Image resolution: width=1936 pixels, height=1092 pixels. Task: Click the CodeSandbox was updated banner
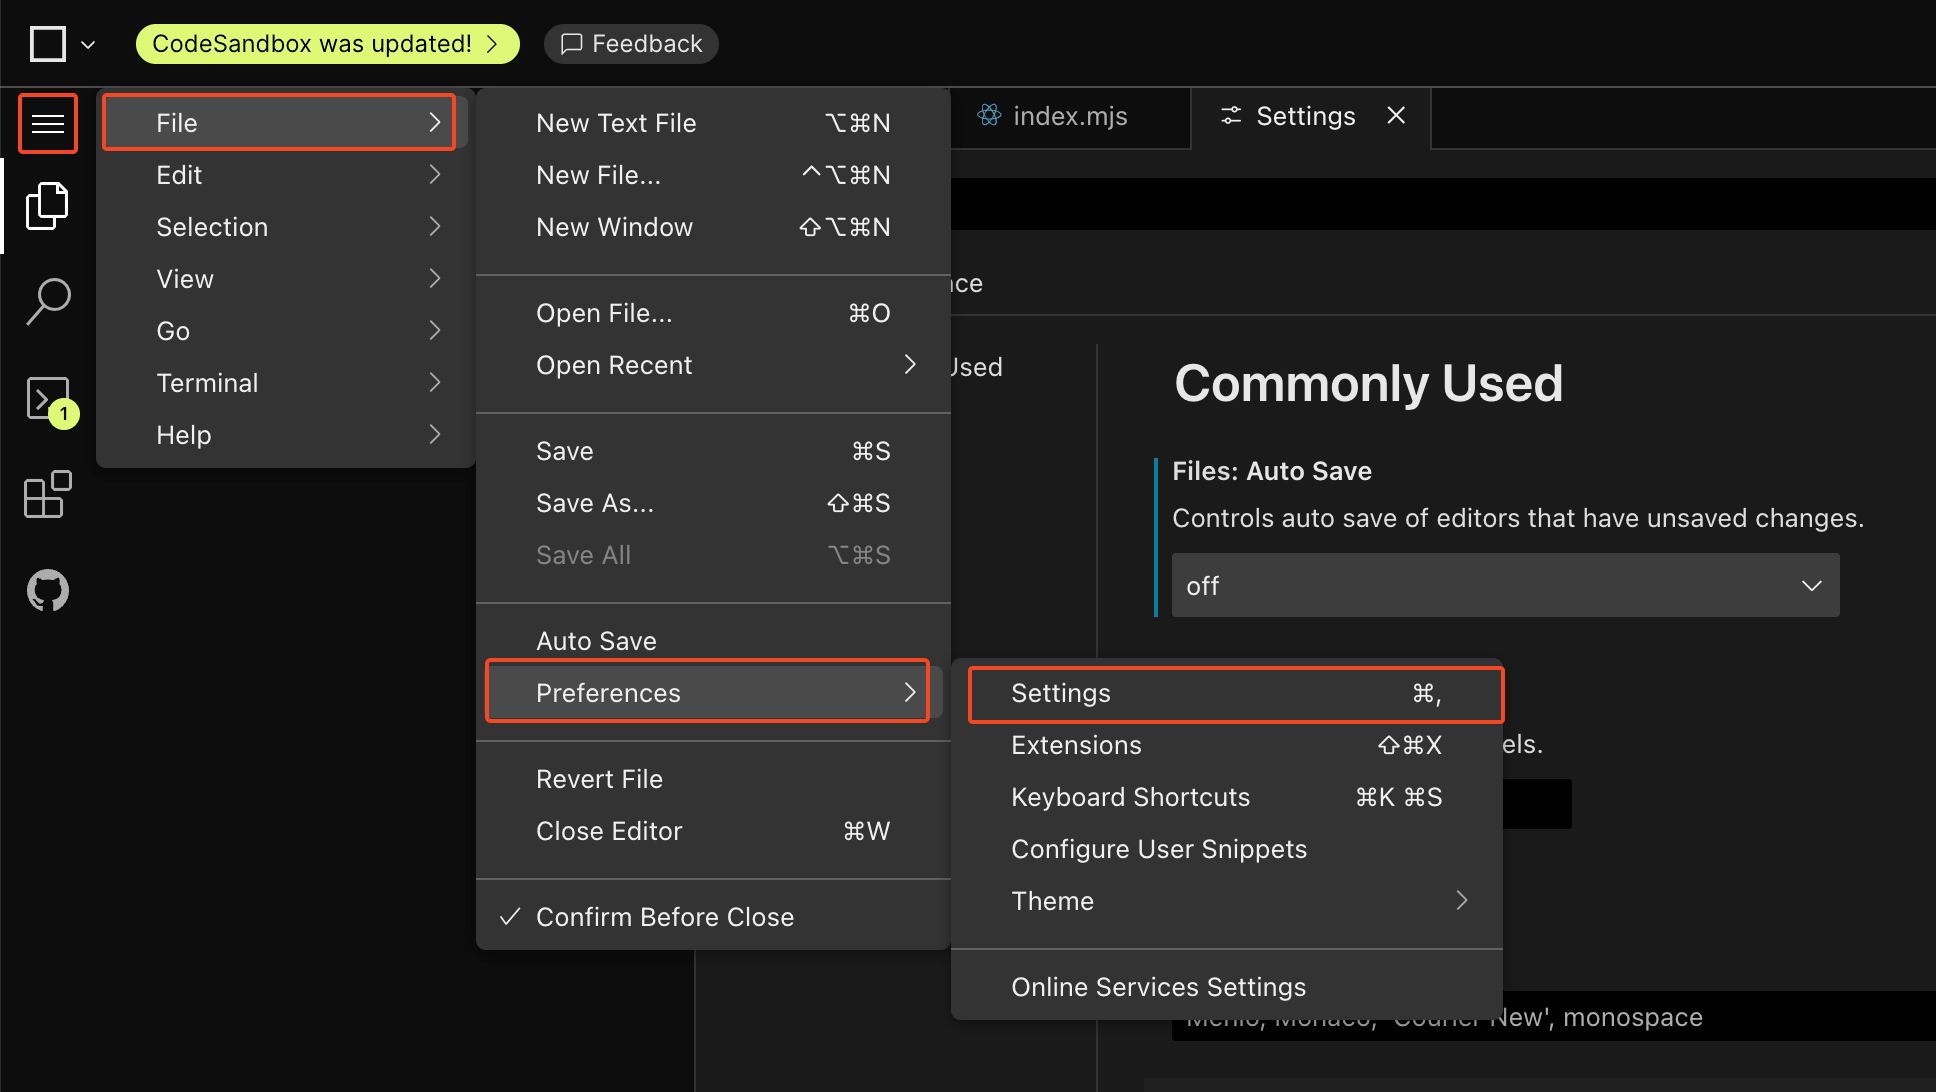pyautogui.click(x=327, y=44)
